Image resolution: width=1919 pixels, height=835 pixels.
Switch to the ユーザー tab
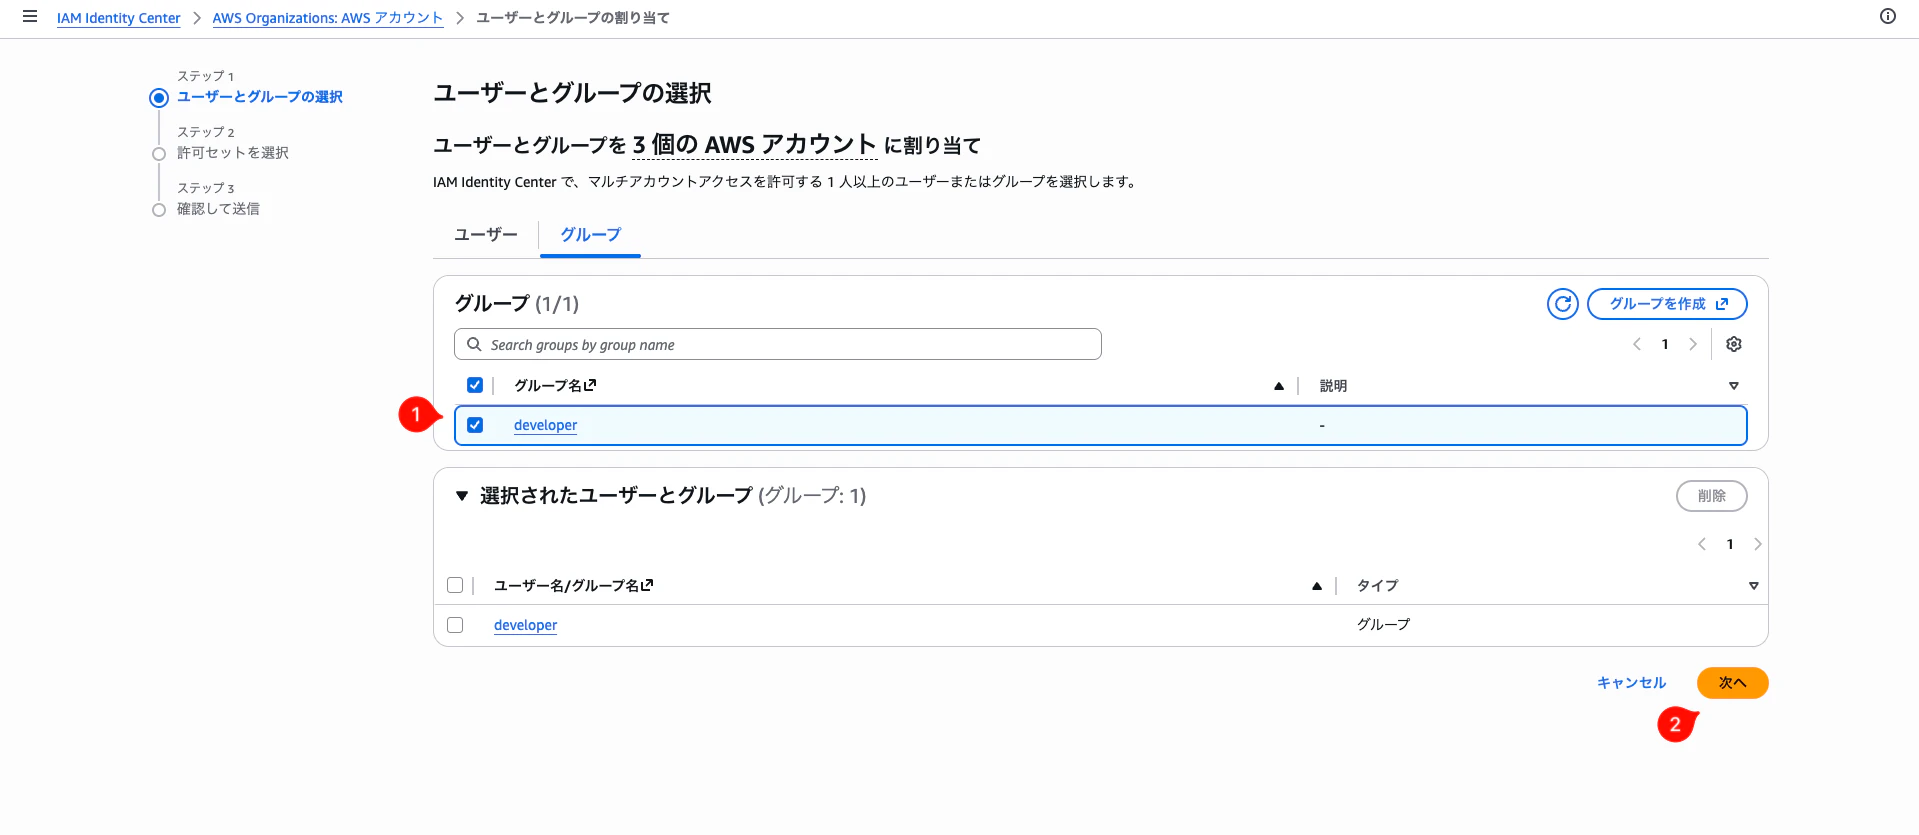pos(486,235)
